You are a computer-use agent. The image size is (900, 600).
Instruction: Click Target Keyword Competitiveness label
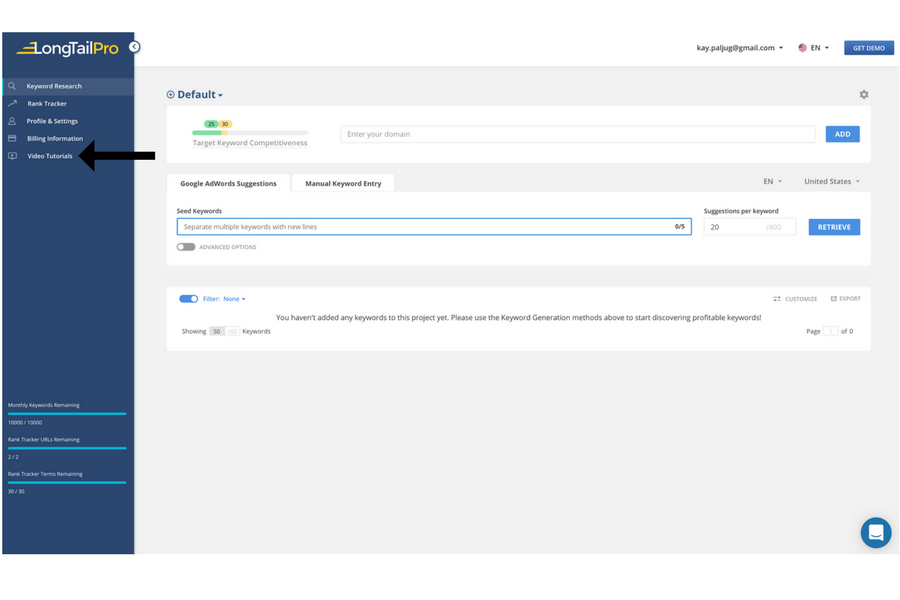[250, 143]
